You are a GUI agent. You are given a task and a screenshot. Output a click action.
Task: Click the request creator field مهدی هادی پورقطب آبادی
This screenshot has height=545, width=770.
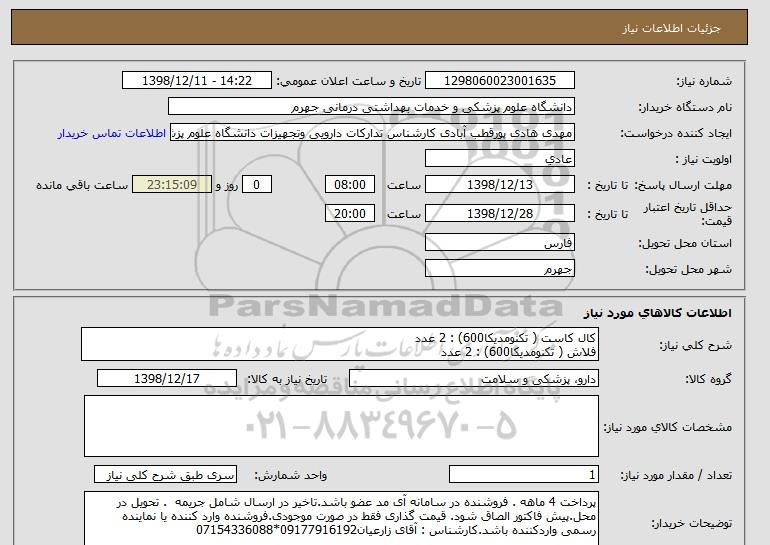tap(372, 133)
